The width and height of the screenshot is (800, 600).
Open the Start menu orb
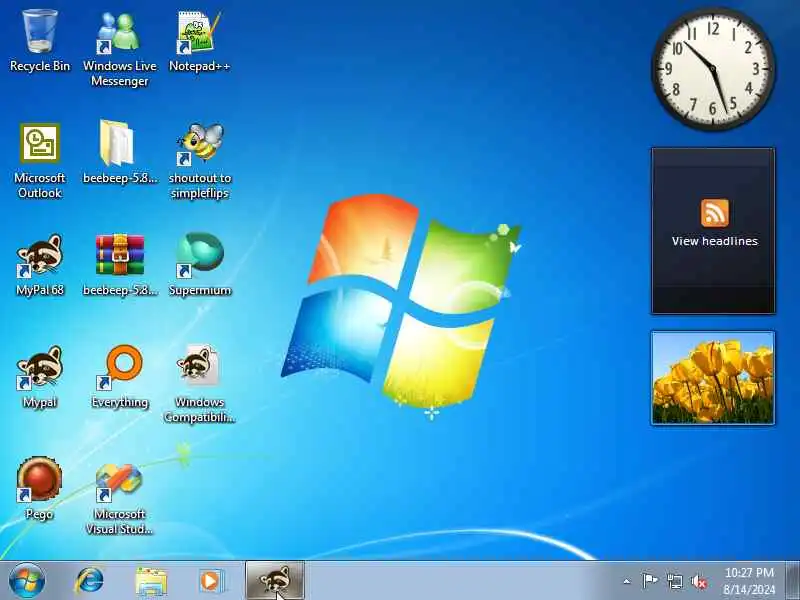(x=27, y=581)
